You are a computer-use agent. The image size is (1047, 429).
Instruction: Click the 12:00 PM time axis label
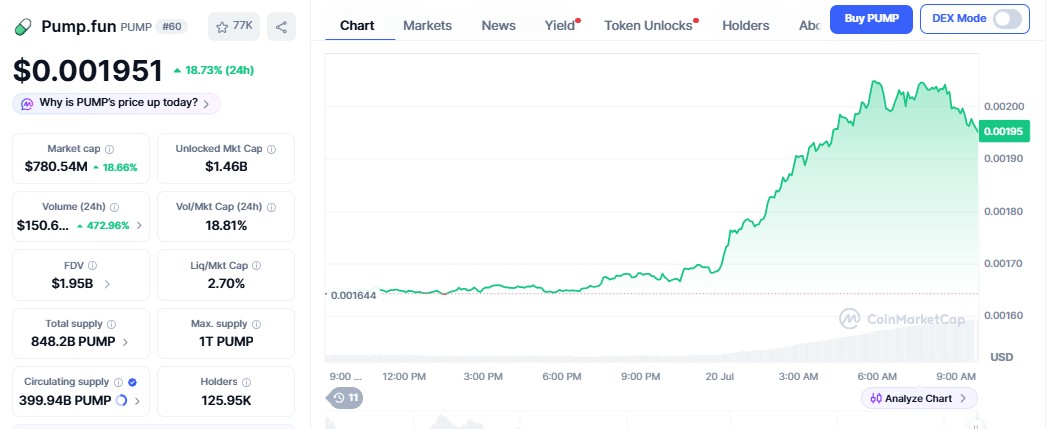(404, 377)
